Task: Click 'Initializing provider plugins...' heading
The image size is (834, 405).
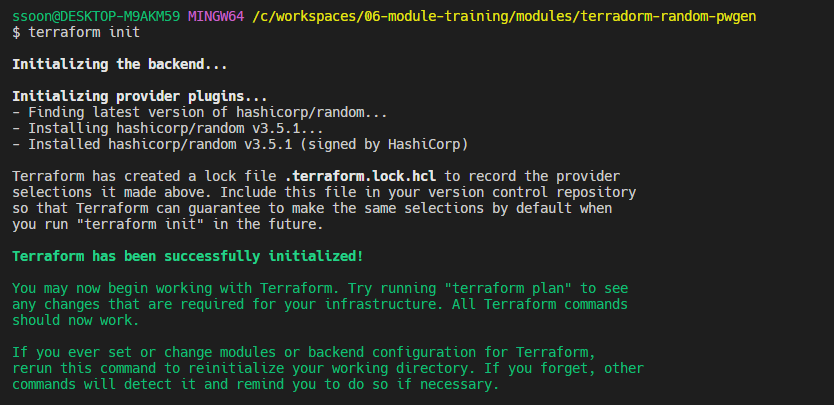Action: [140, 96]
